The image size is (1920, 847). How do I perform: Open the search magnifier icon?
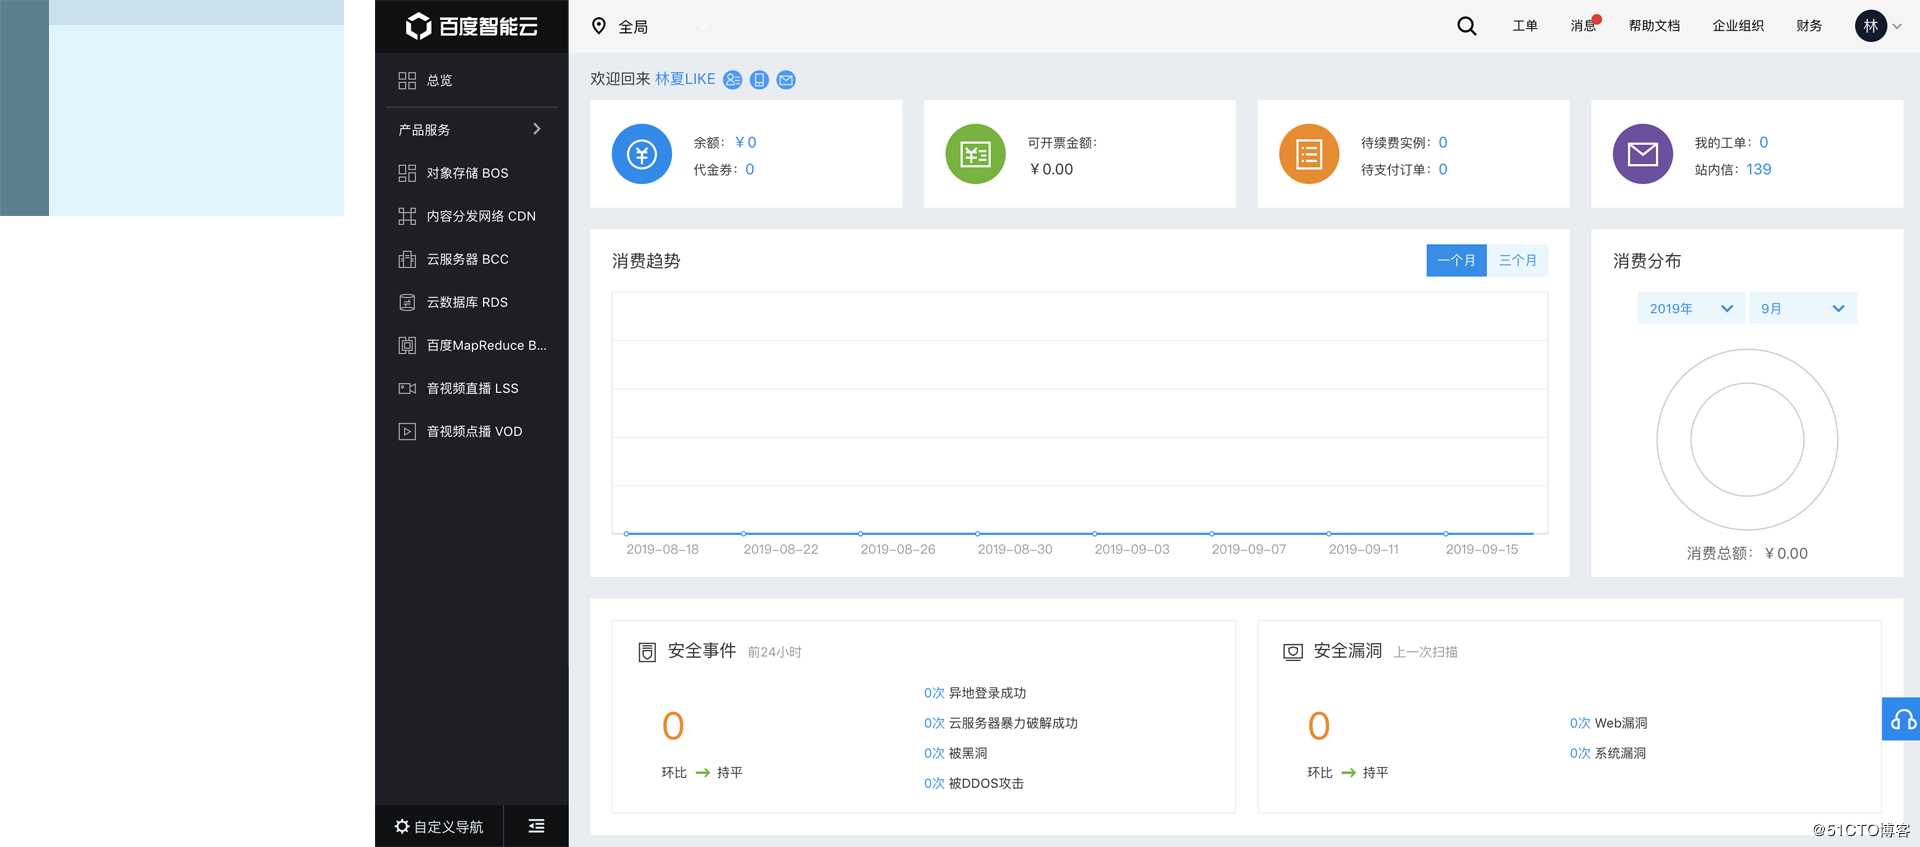coord(1466,26)
